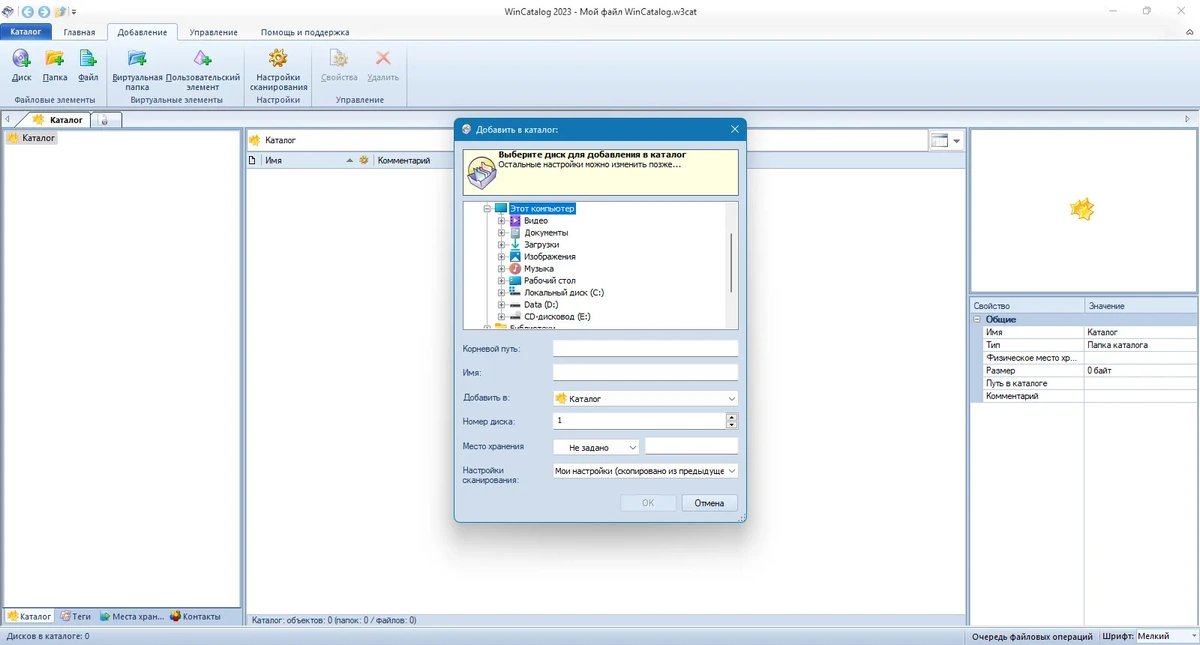Expand the Локальный диск (C:) tree node
1200x645 pixels.
pyautogui.click(x=502, y=293)
